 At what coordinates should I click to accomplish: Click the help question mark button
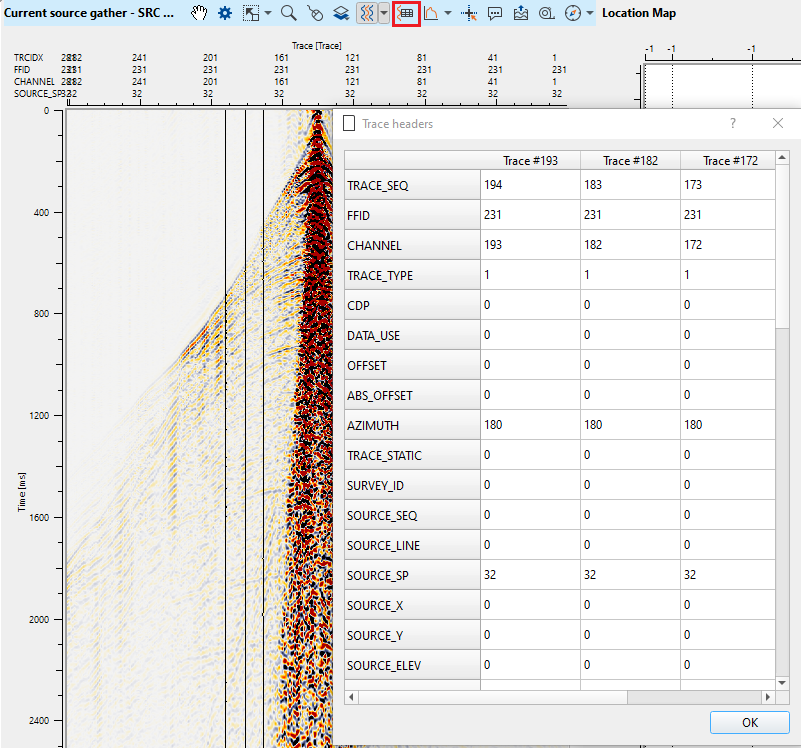click(x=732, y=123)
